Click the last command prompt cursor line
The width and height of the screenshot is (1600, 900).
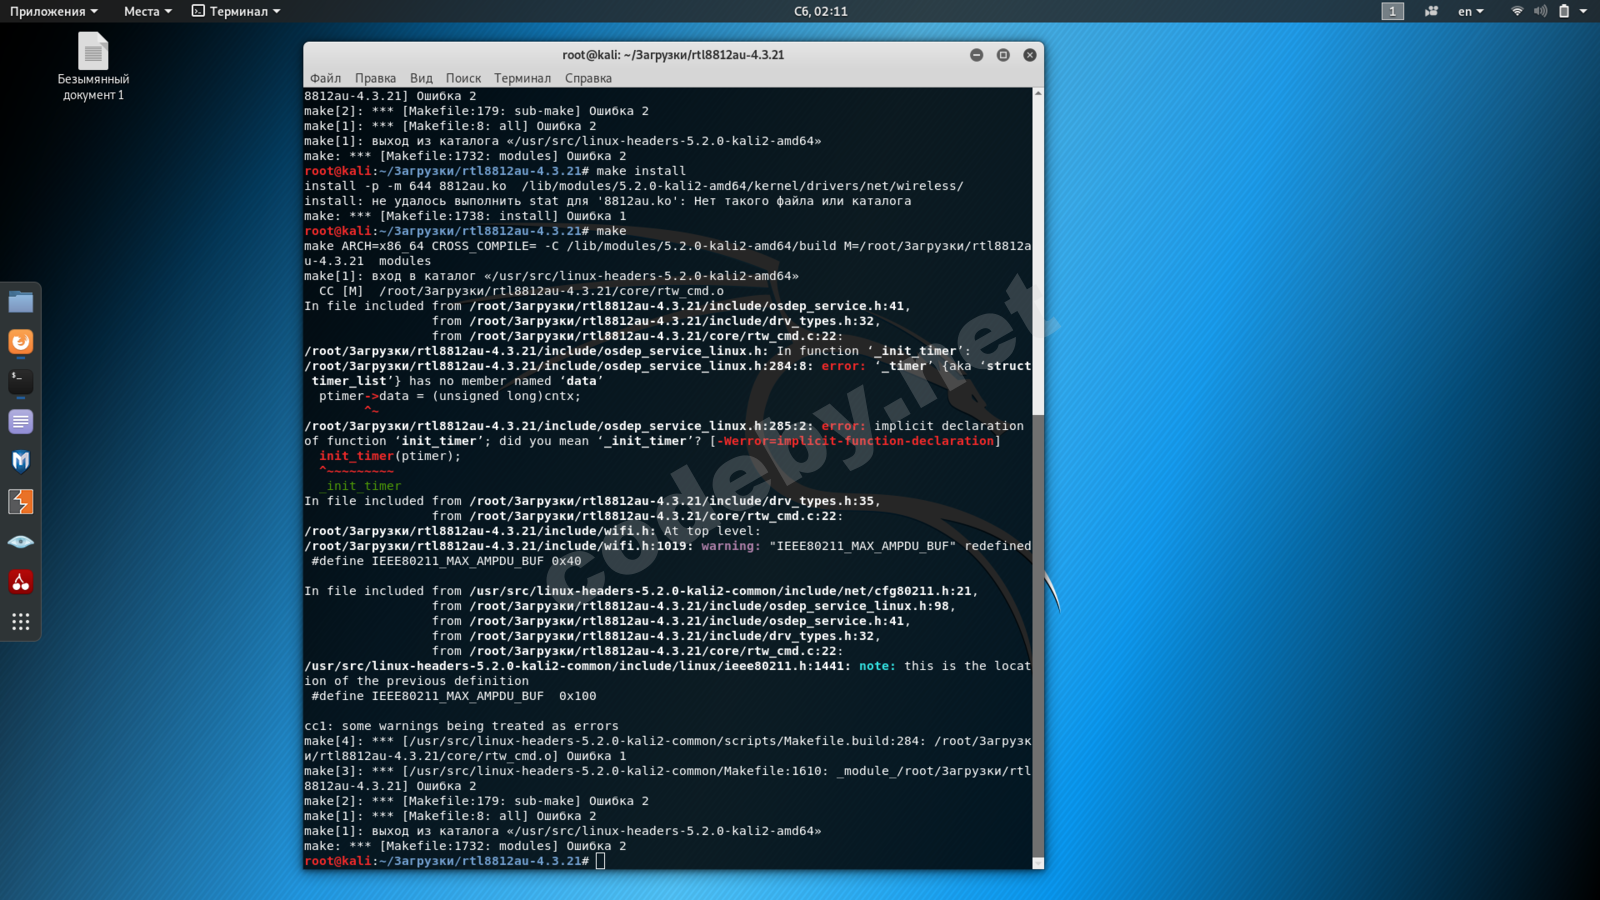(454, 861)
